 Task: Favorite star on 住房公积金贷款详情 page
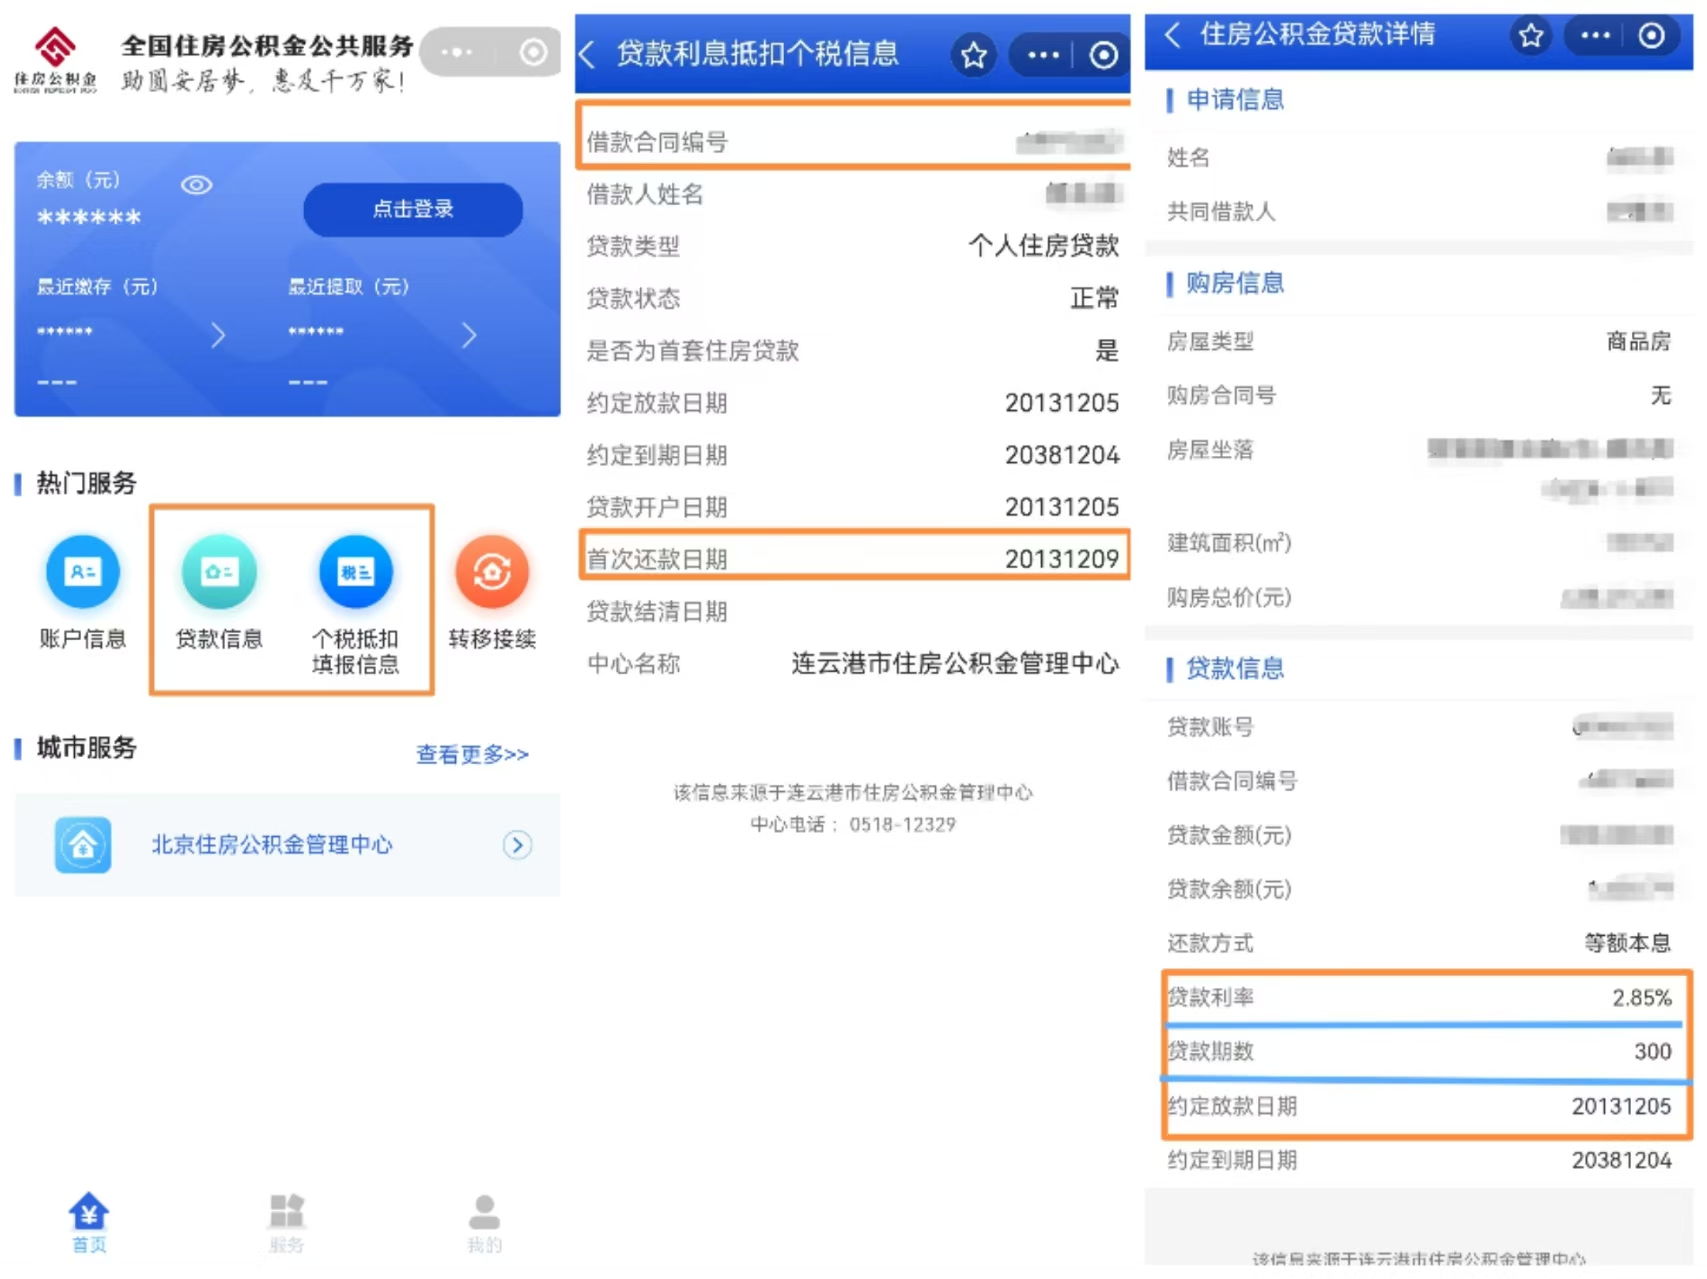coord(1531,36)
